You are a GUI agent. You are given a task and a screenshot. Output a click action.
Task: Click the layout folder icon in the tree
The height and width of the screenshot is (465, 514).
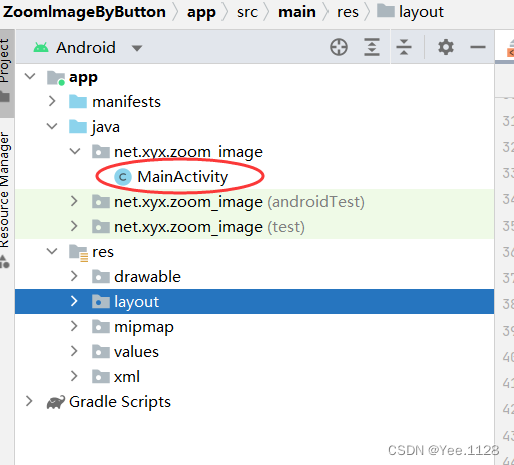tap(101, 301)
